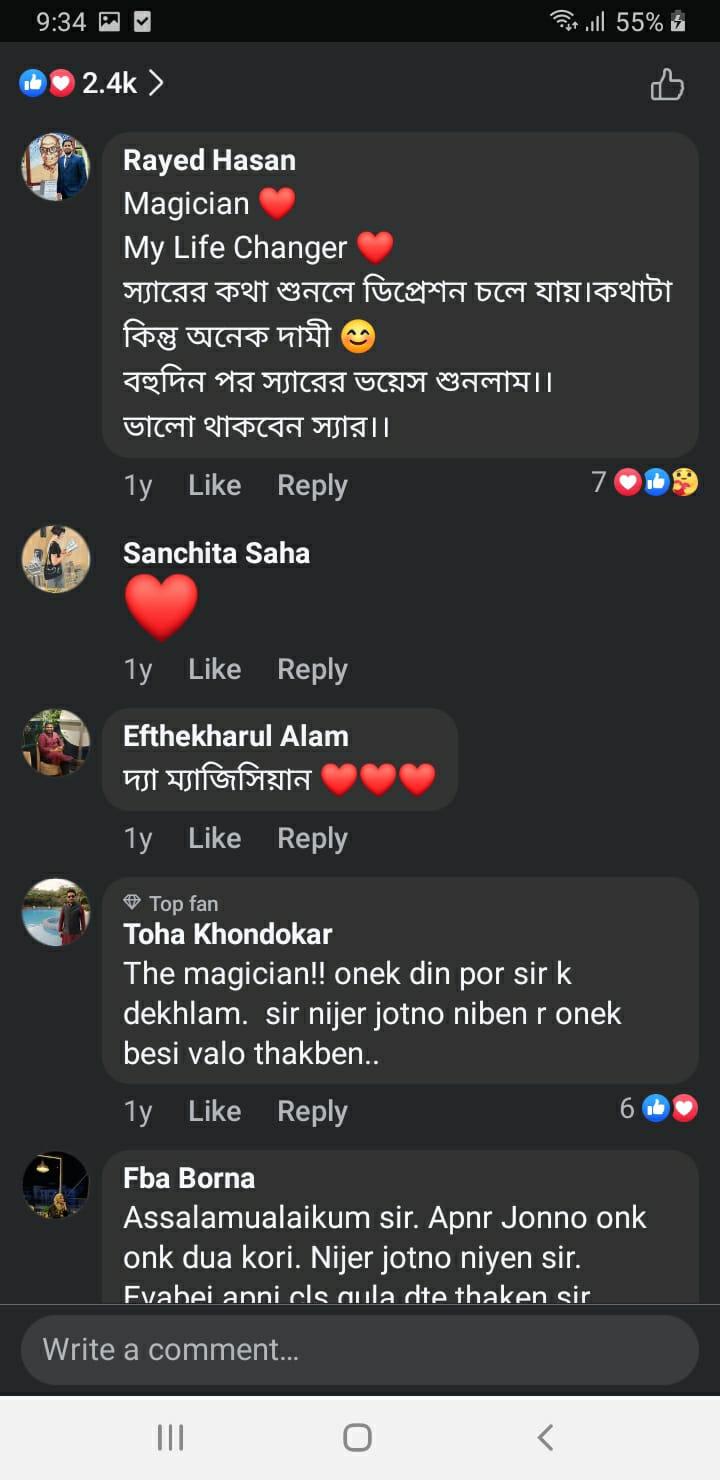This screenshot has width=720, height=1480.
Task: Open Fba Borna's profile name link
Action: pyautogui.click(x=189, y=1178)
